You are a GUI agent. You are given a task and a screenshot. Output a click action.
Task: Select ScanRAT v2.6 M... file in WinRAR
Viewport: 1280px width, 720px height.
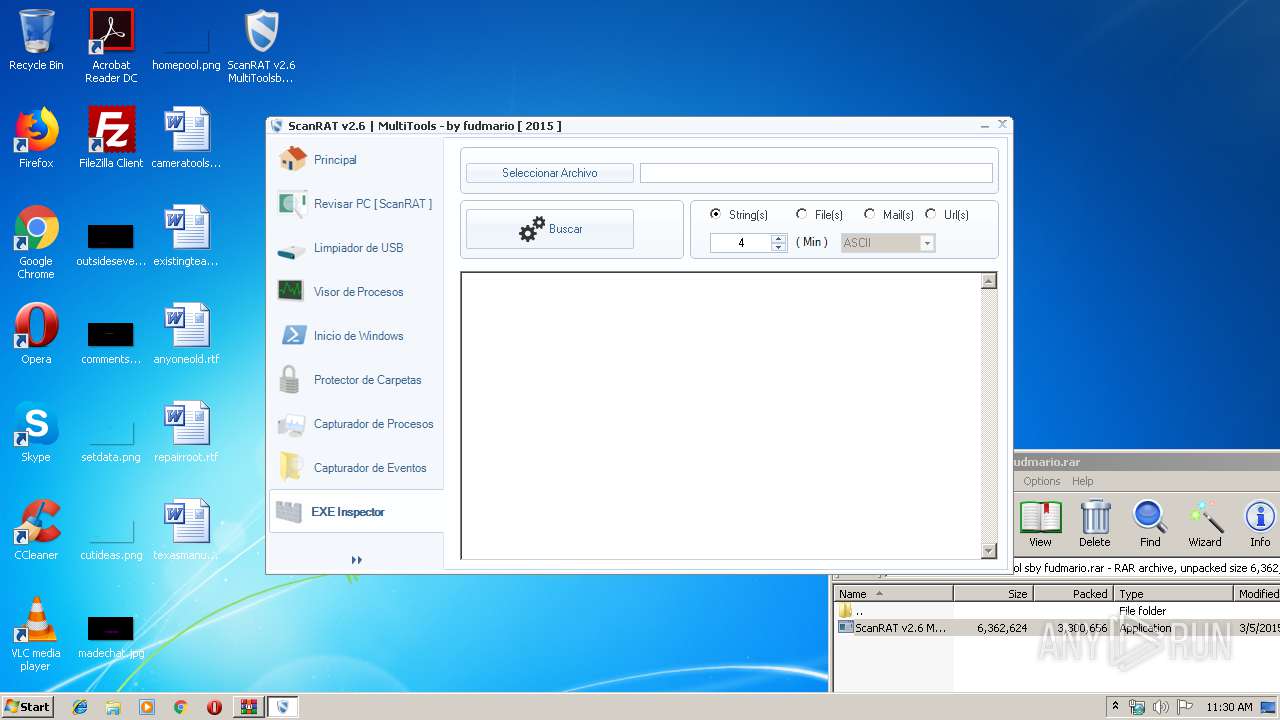pyautogui.click(x=1057, y=628)
